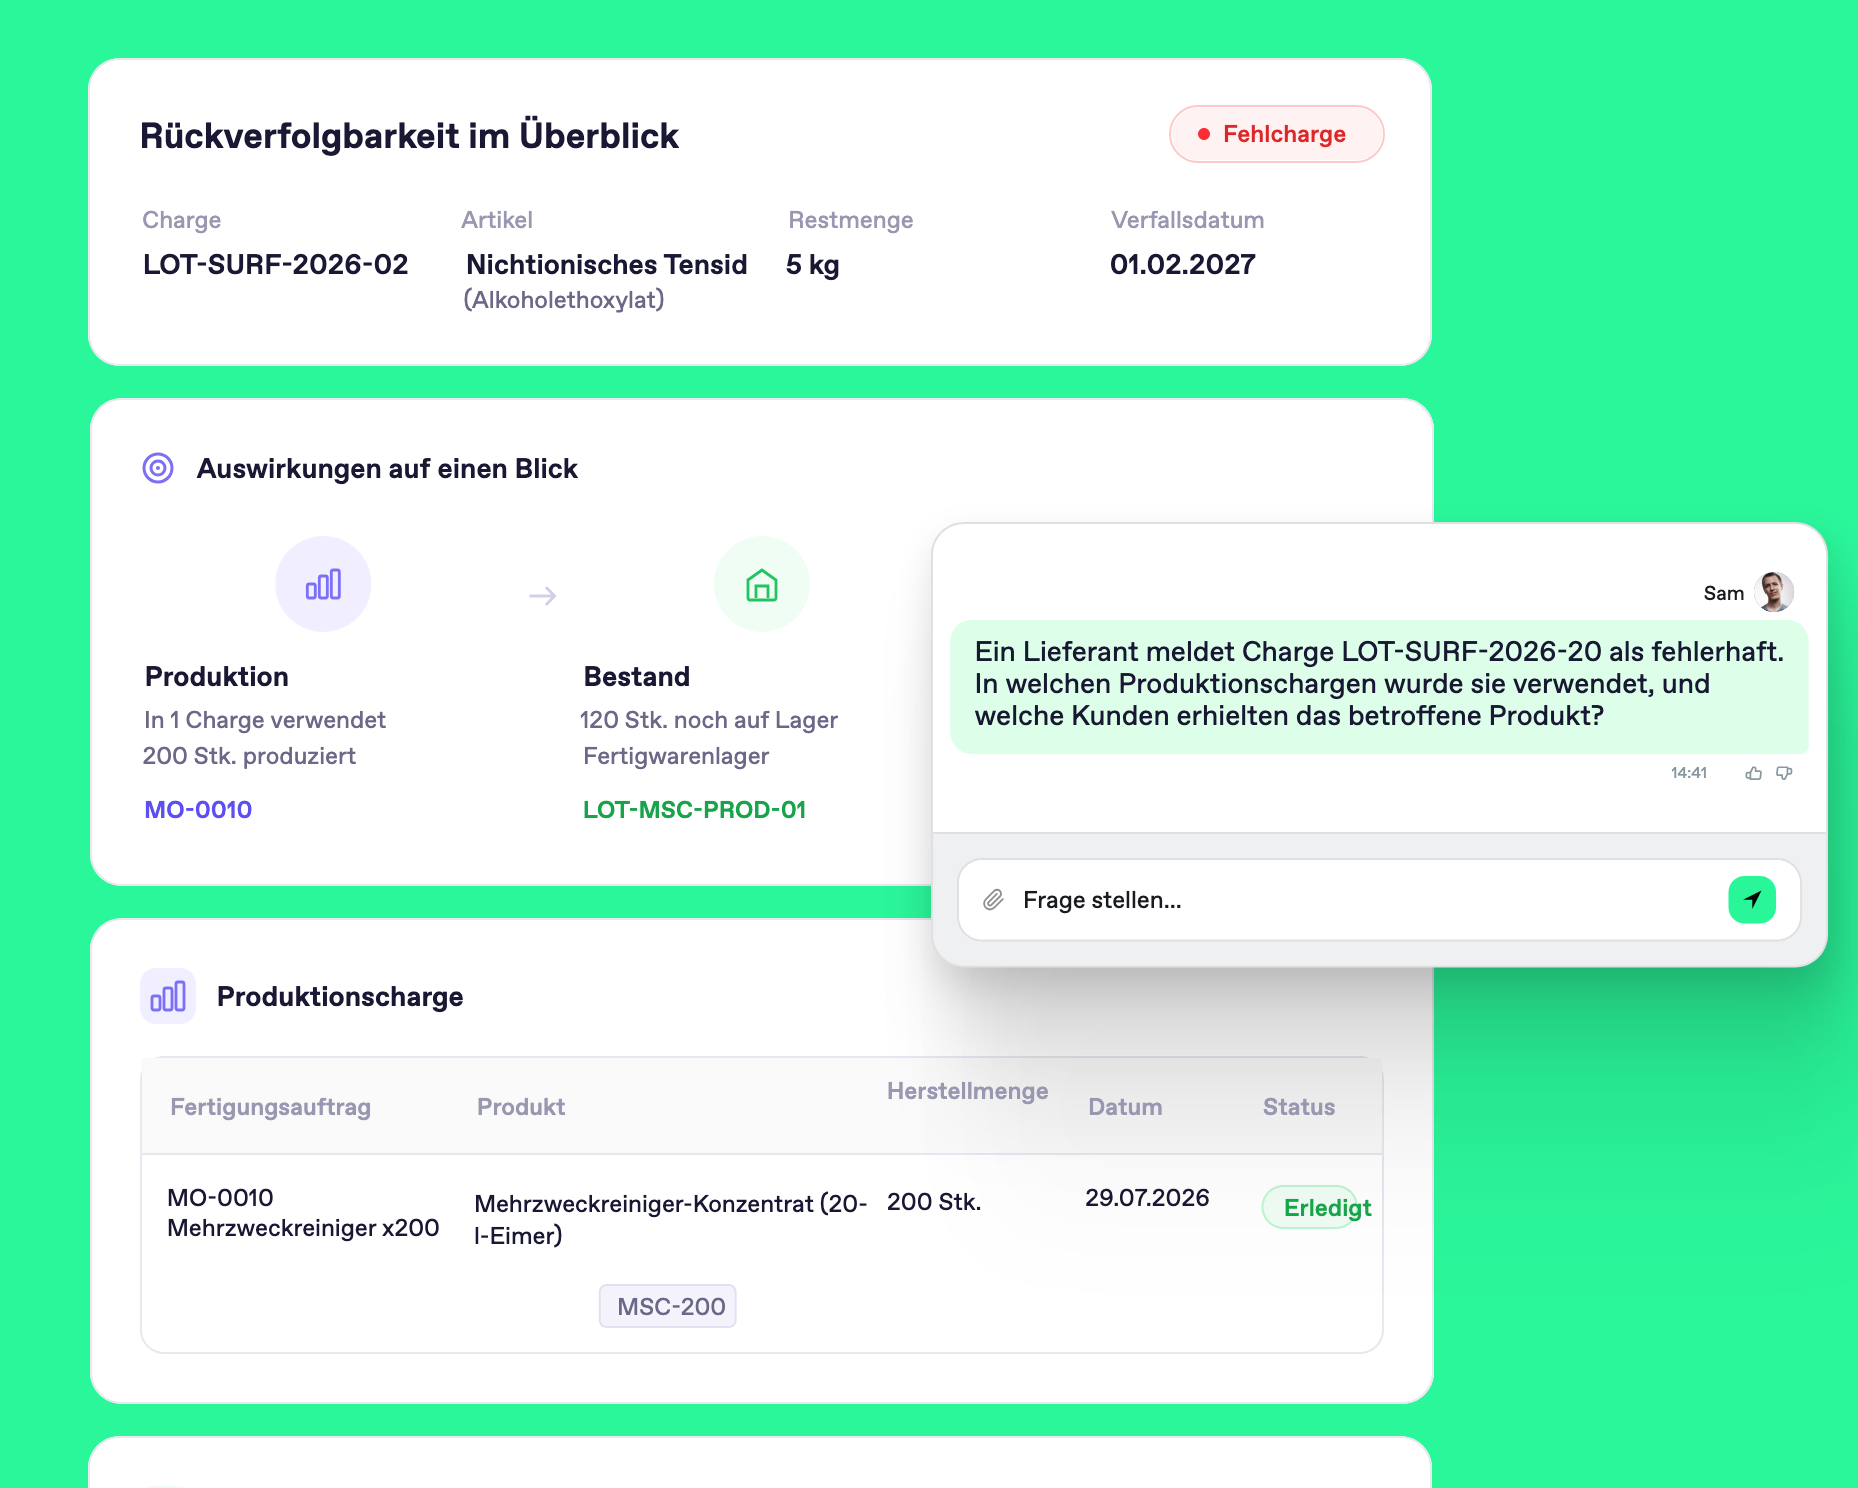
Task: Select the charge number LOT-SURF-2026-02
Action: 275,264
